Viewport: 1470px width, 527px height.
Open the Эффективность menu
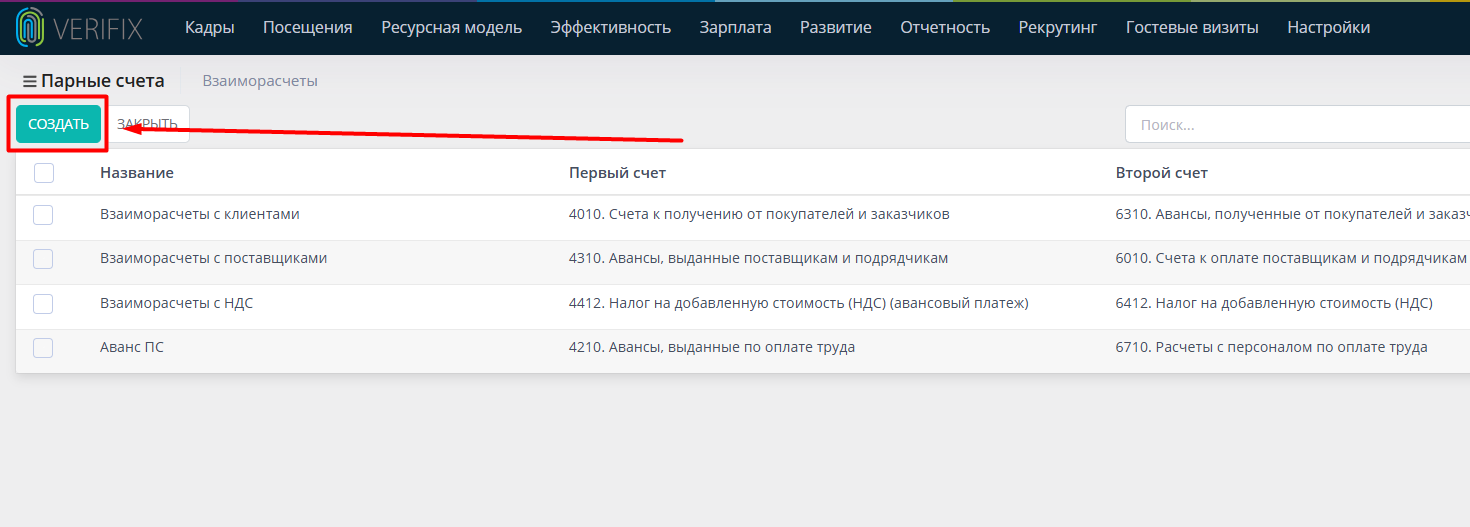611,28
